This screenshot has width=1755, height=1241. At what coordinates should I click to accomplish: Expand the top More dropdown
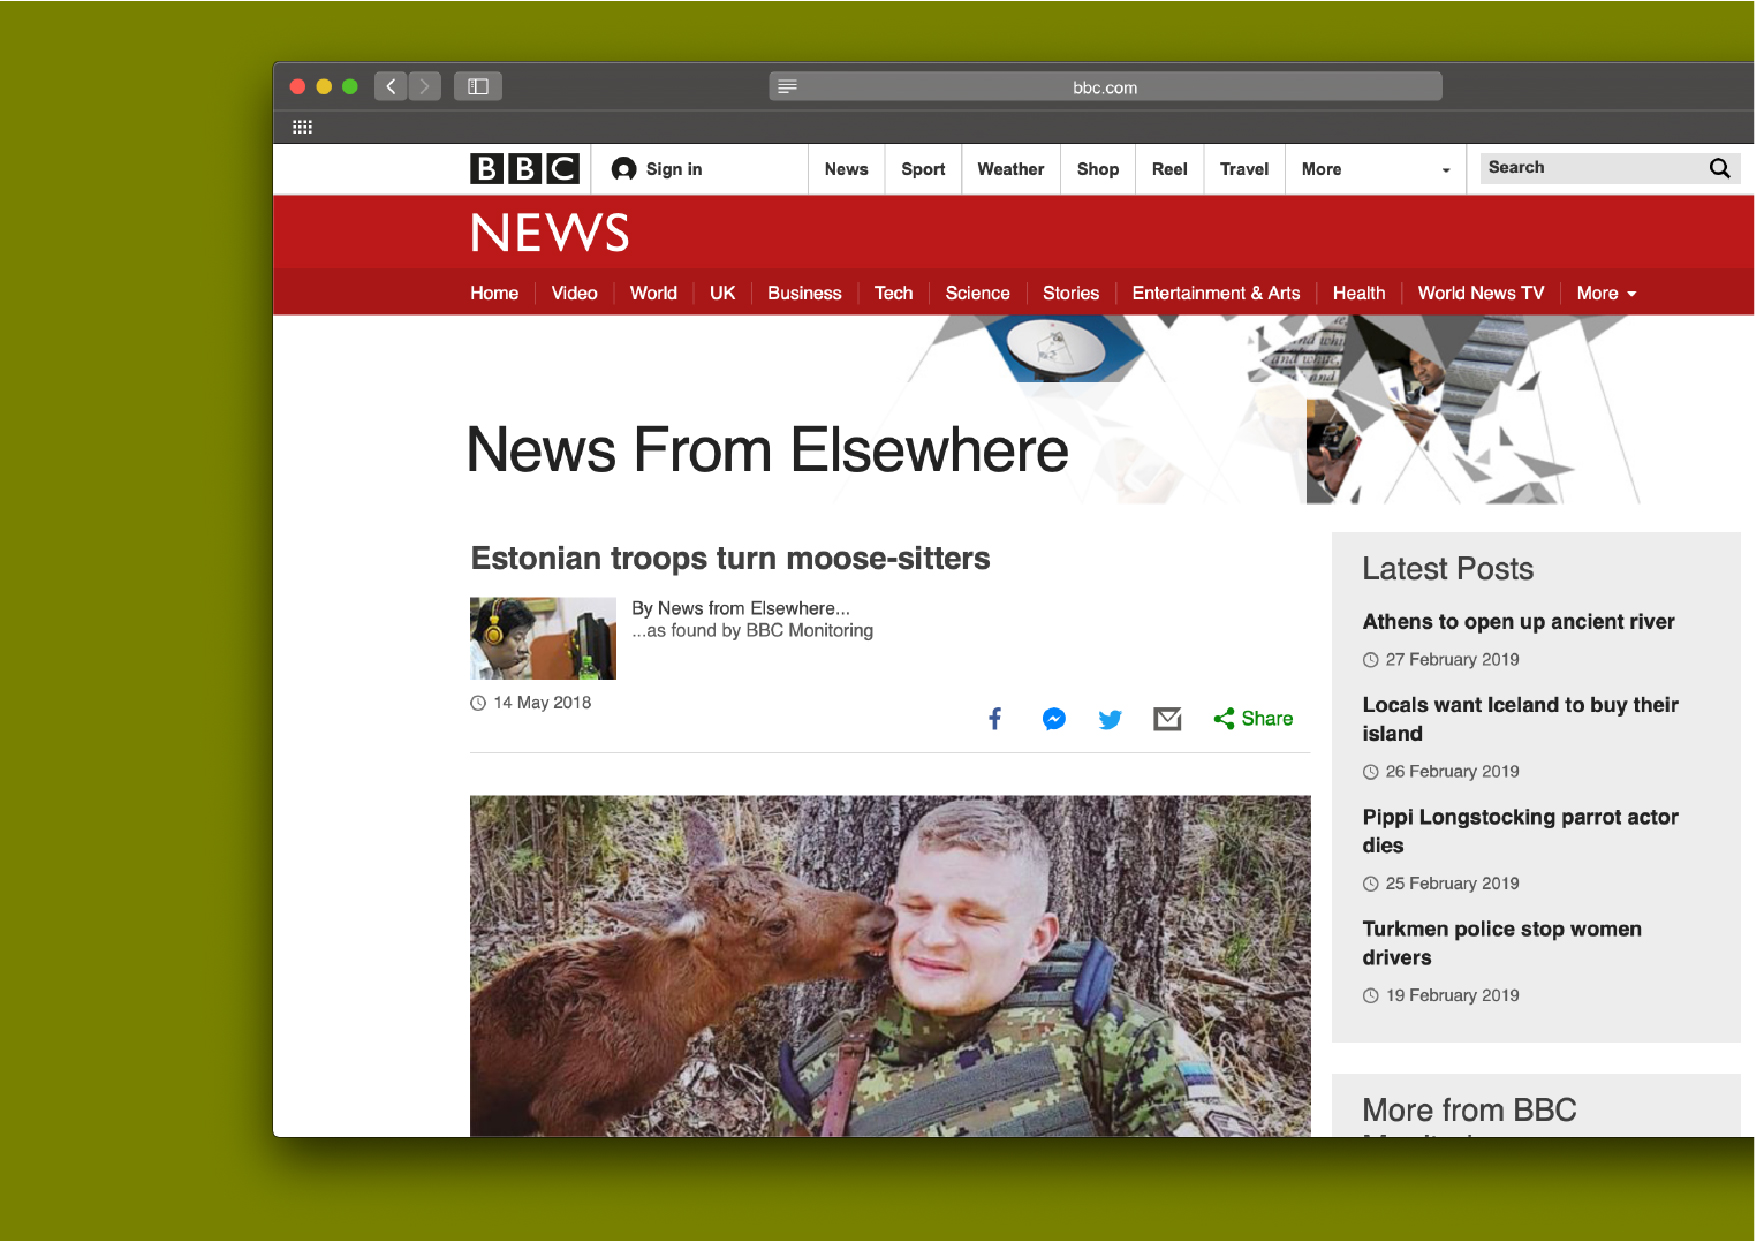[x=1374, y=170]
